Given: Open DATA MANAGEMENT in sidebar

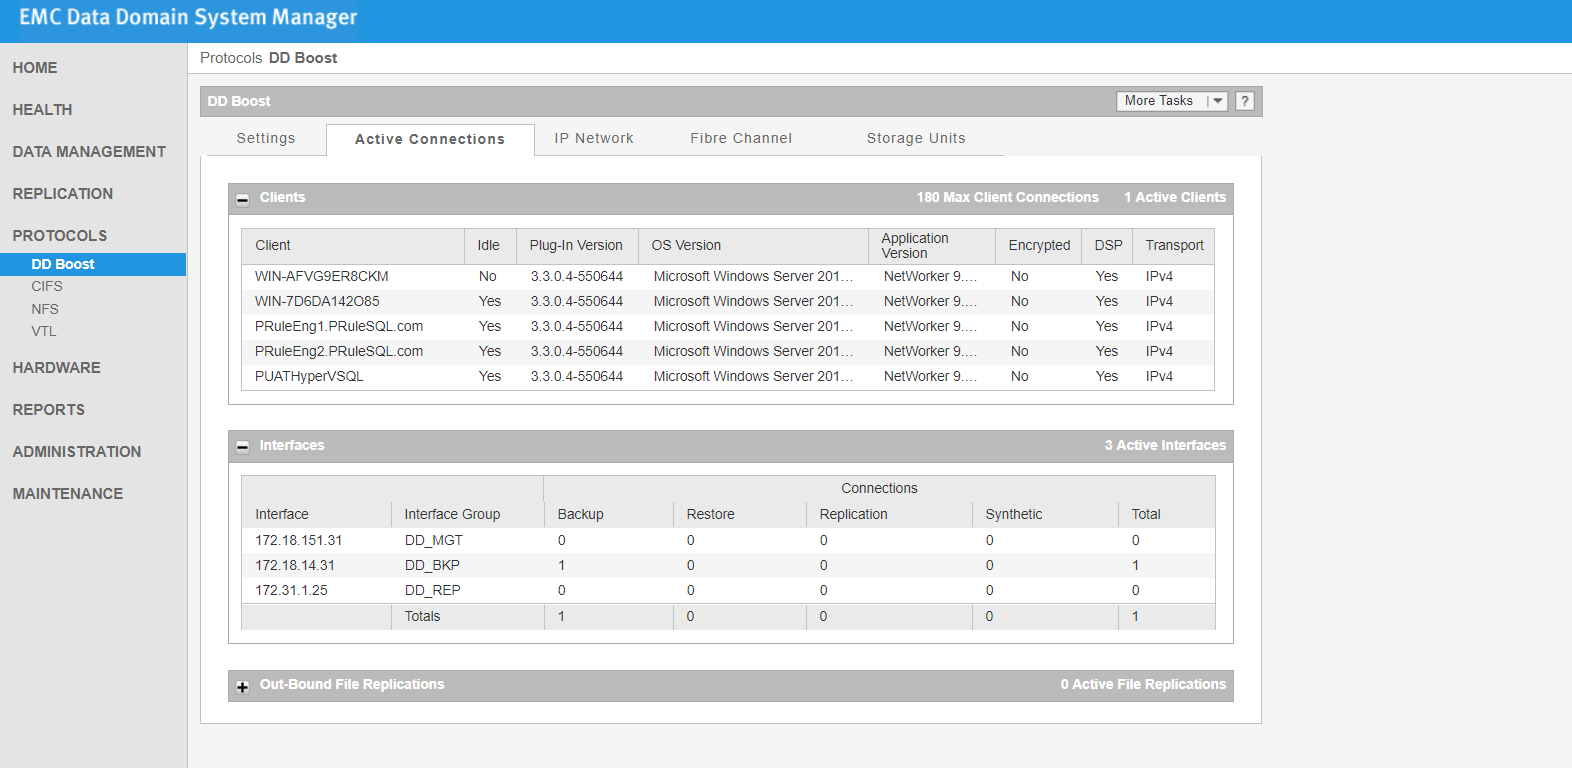Looking at the screenshot, I should coord(89,152).
